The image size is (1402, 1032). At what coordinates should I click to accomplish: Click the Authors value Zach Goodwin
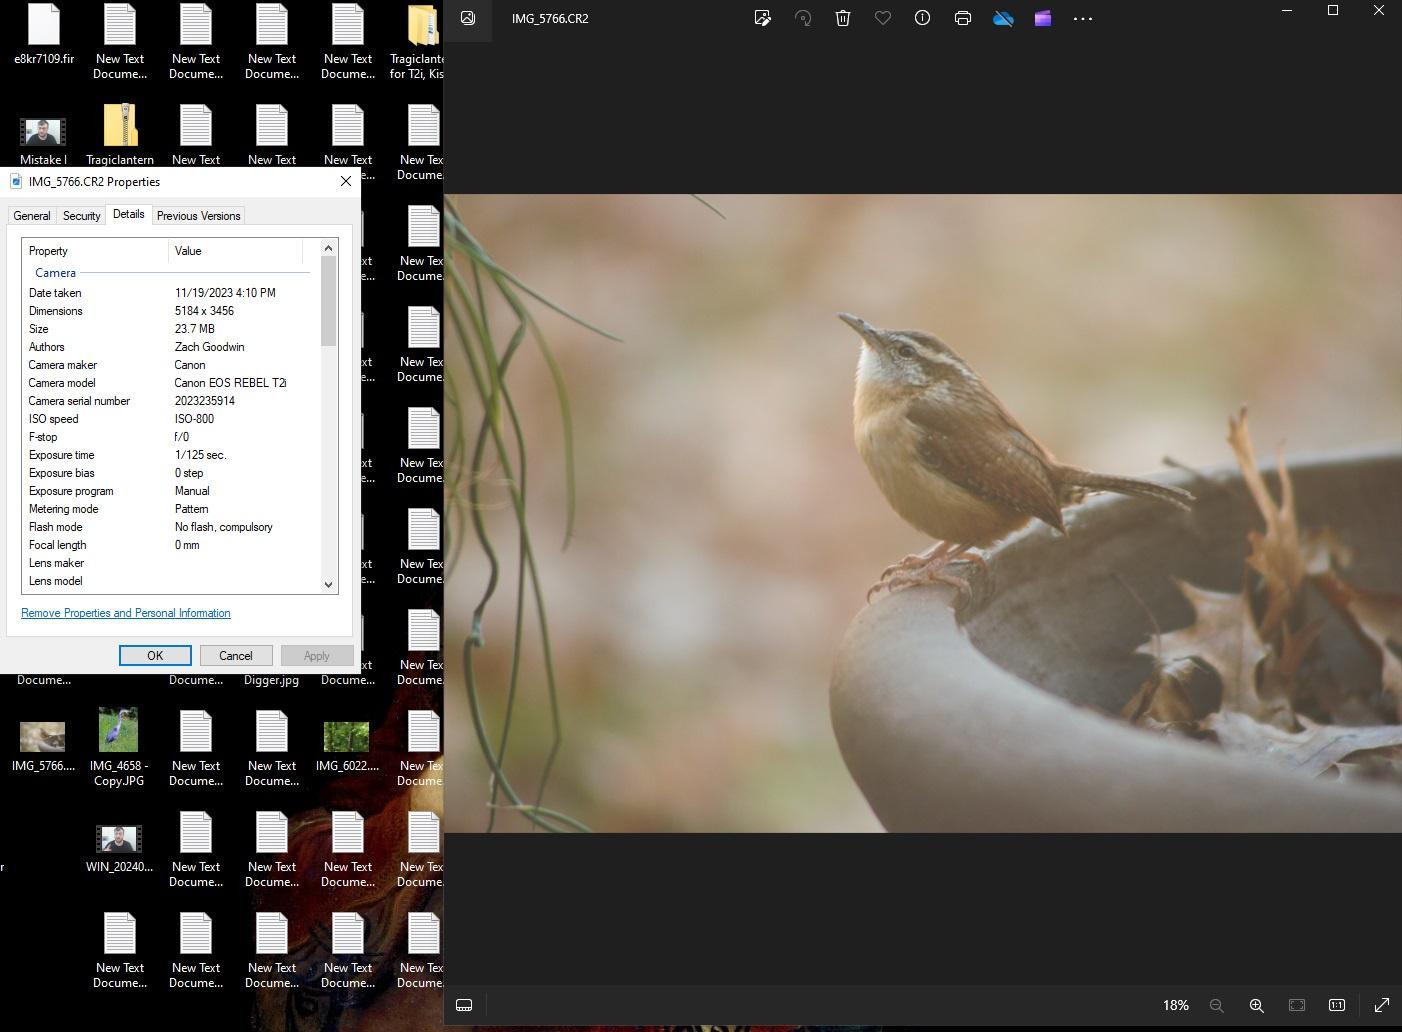point(209,347)
